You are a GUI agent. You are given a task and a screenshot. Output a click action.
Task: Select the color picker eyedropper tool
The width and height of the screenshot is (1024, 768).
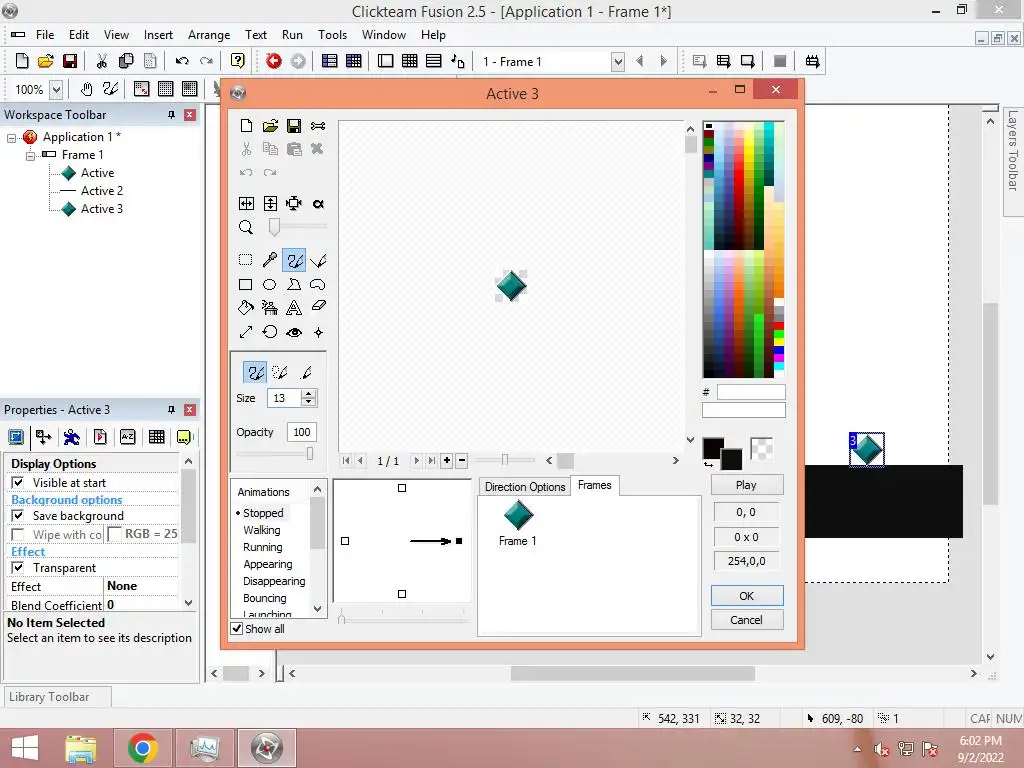click(x=270, y=260)
